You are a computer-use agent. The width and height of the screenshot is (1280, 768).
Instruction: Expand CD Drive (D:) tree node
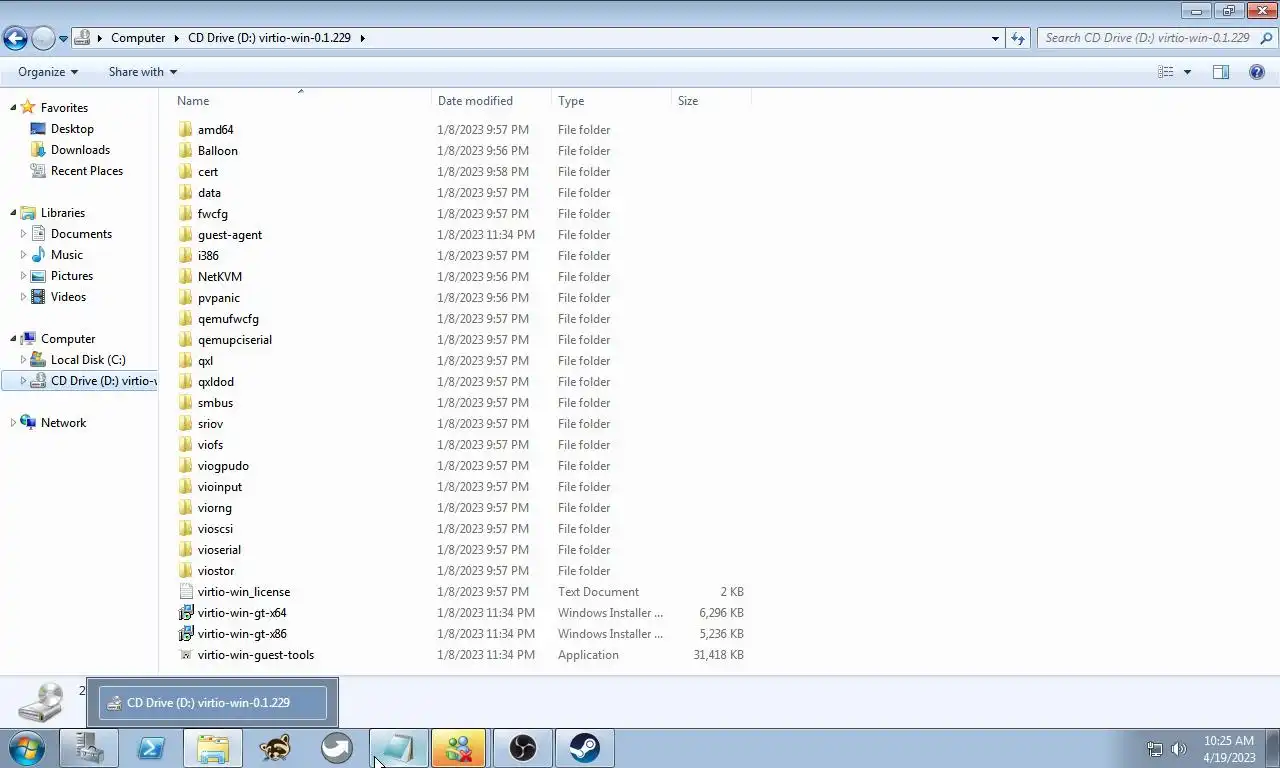(23, 381)
